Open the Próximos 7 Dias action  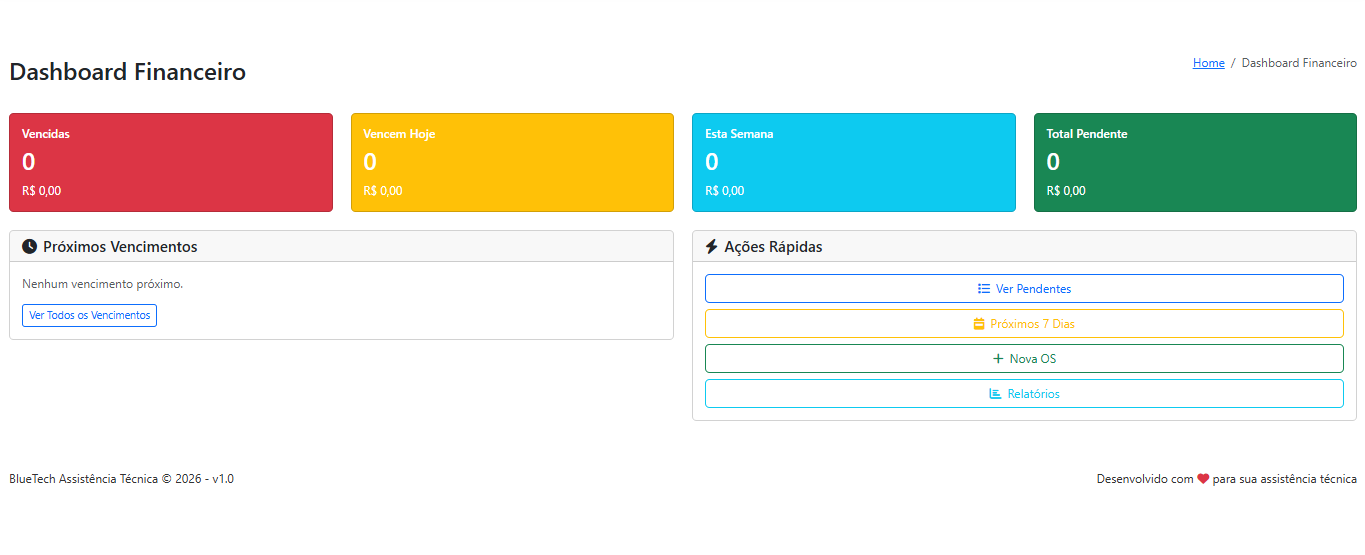point(1024,323)
